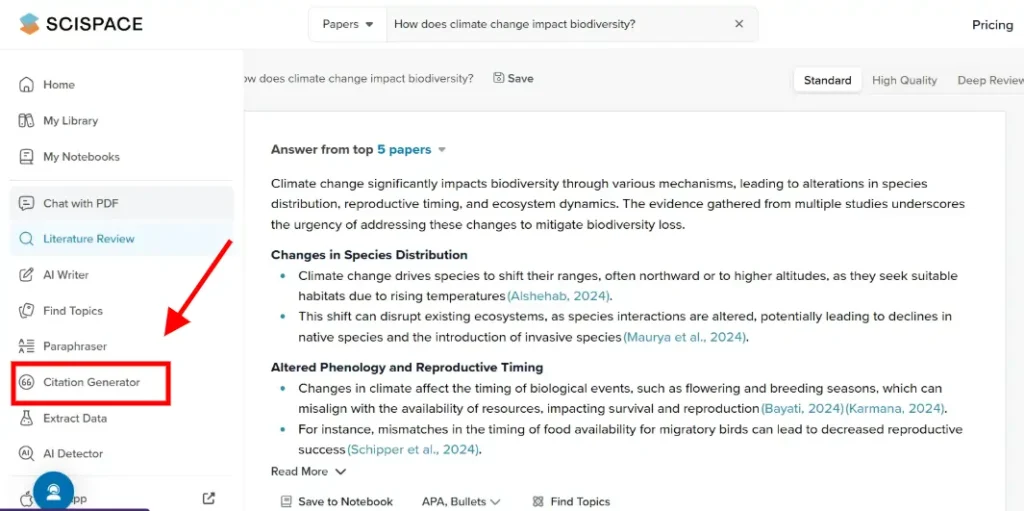Select the AI Writer icon
Viewport: 1024px width, 511px height.
(x=27, y=275)
